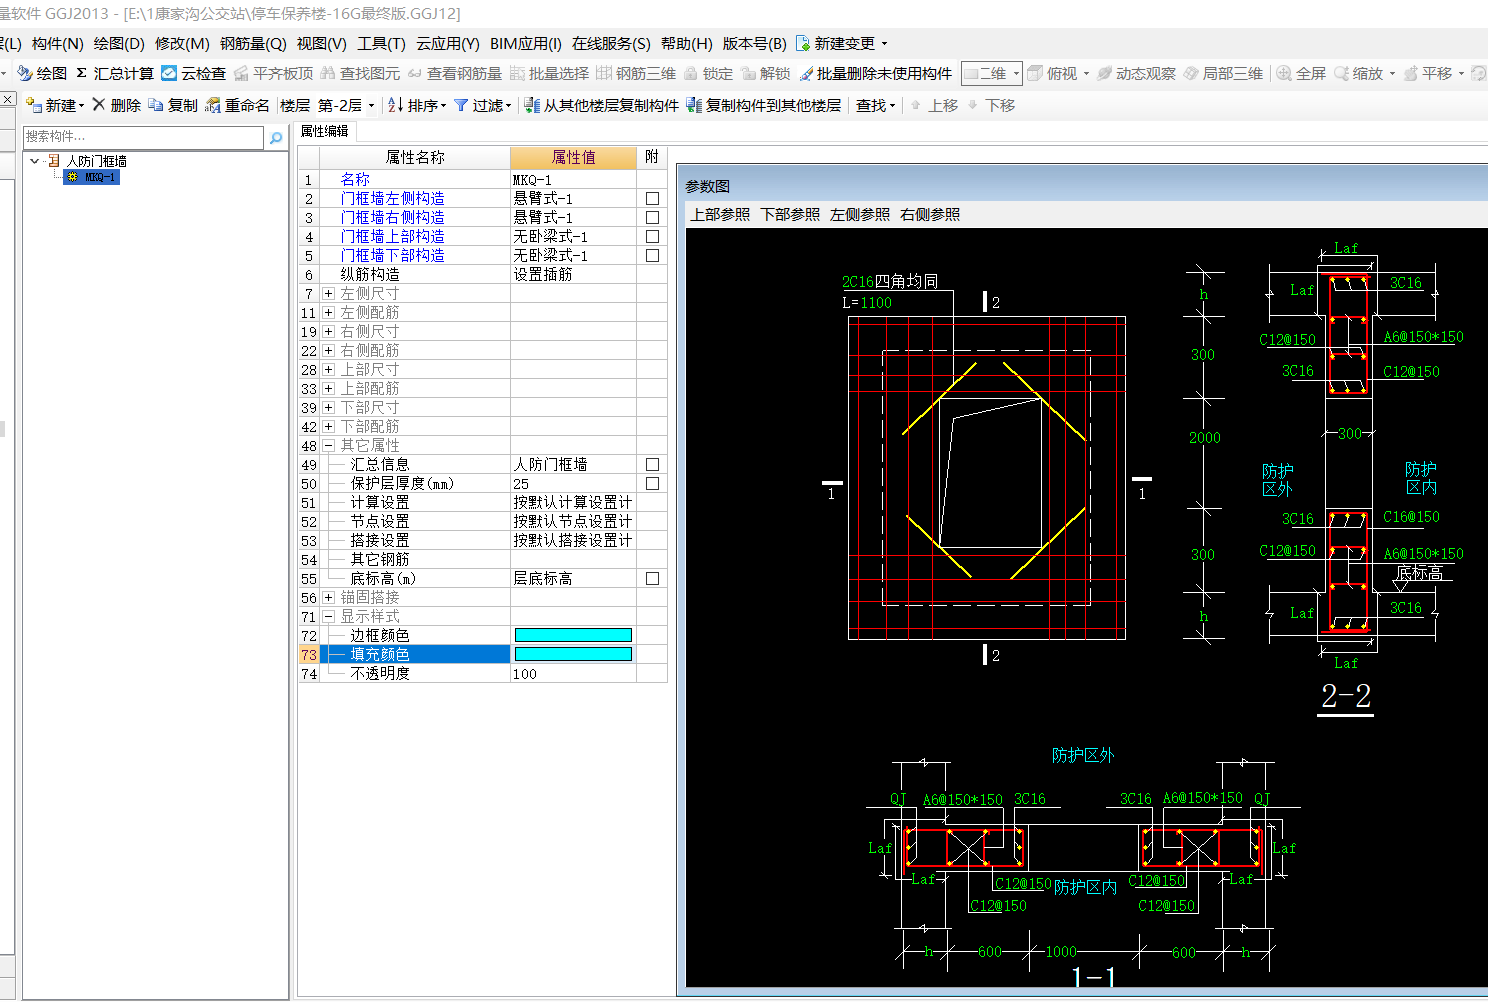Image resolution: width=1488 pixels, height=1002 pixels.
Task: Open 钢筋三维 rebar 3D view
Action: click(x=636, y=73)
